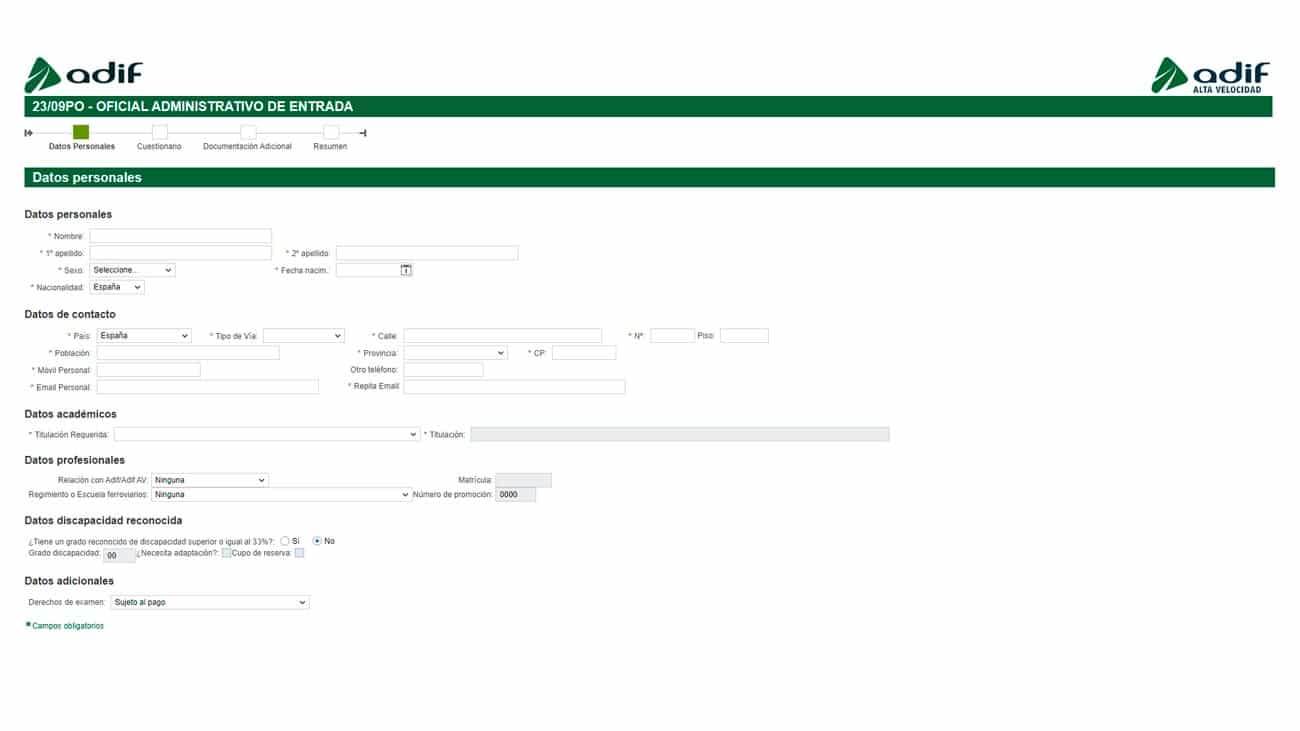Screen dimensions: 1300x731
Task: Click the 23/09PO Oficial Administrativo title
Action: (192, 106)
